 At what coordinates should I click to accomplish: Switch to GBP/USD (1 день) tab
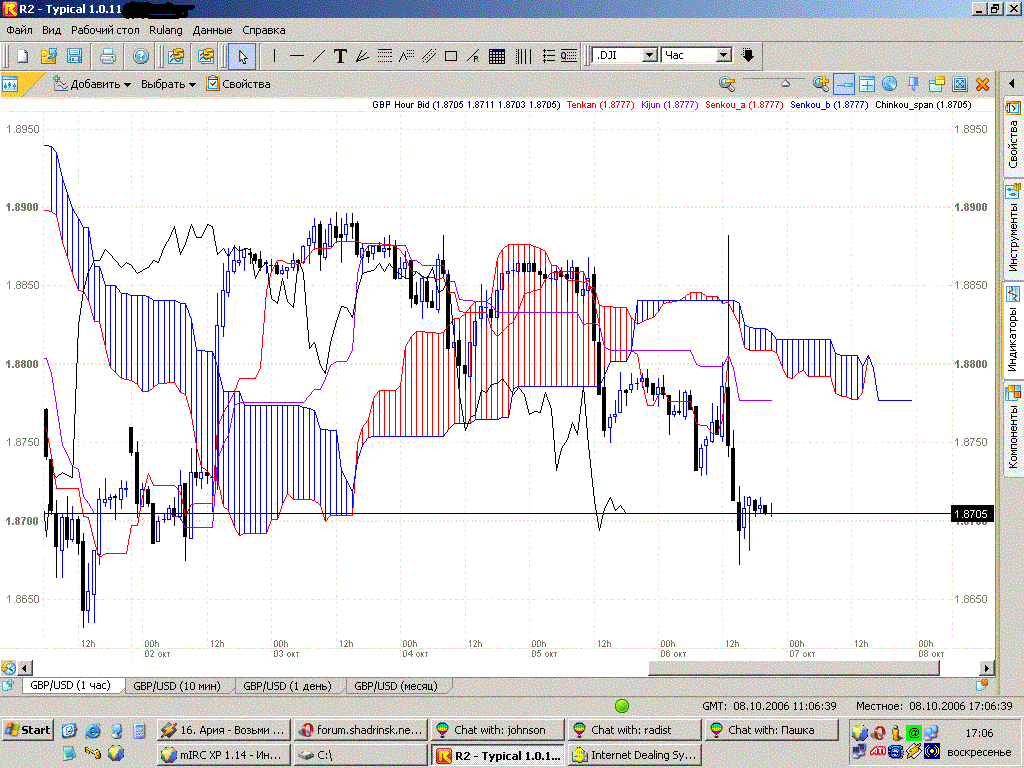tap(287, 686)
